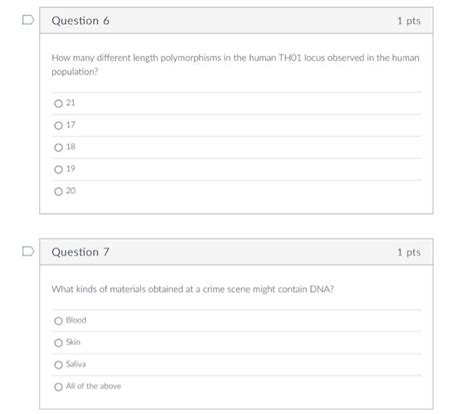The width and height of the screenshot is (474, 414).
Task: Click the answer label text 21
Action: coord(71,103)
